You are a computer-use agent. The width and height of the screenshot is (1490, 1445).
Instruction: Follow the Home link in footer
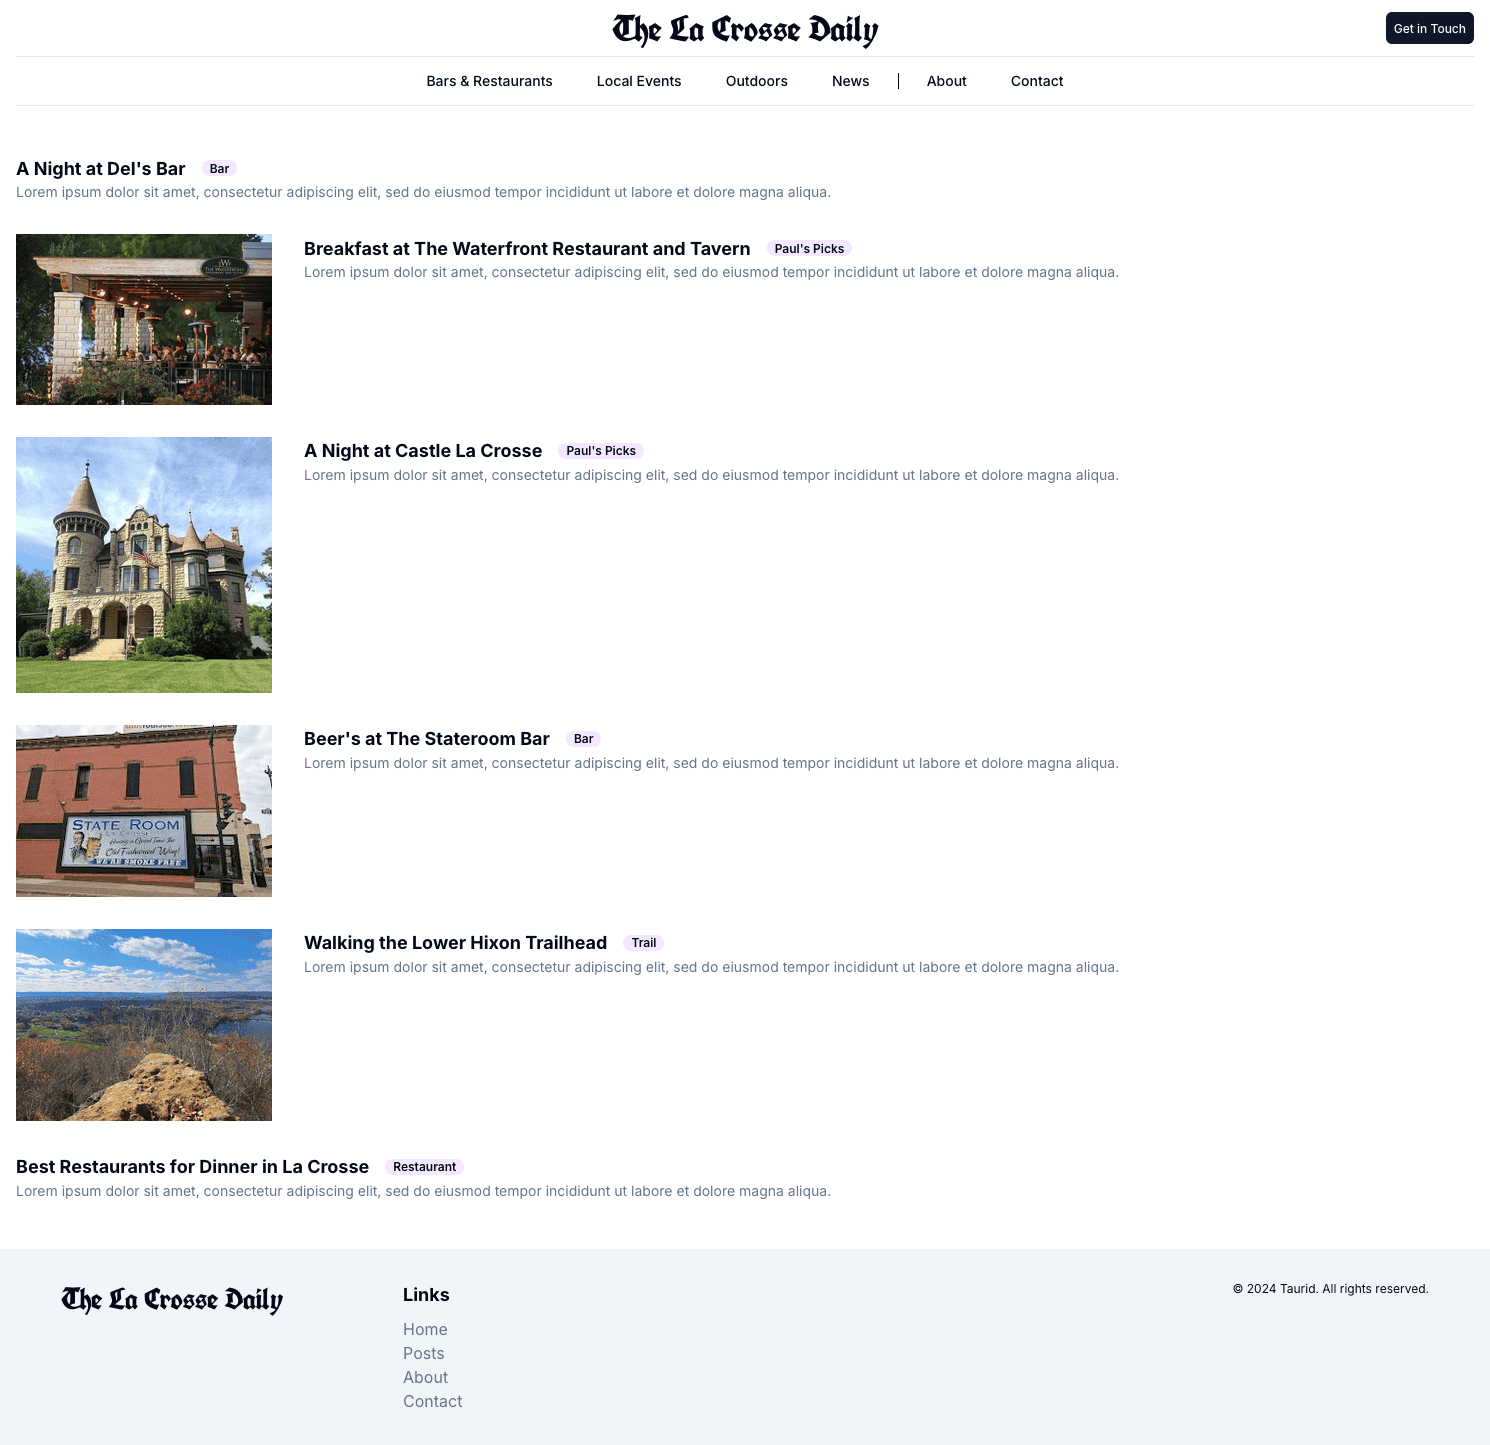[x=425, y=1329]
